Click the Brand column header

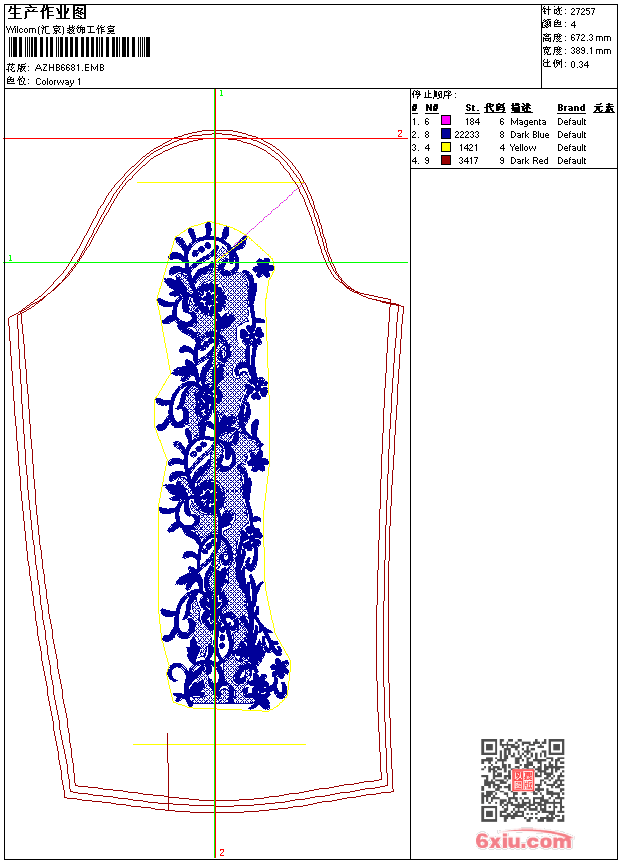(571, 108)
